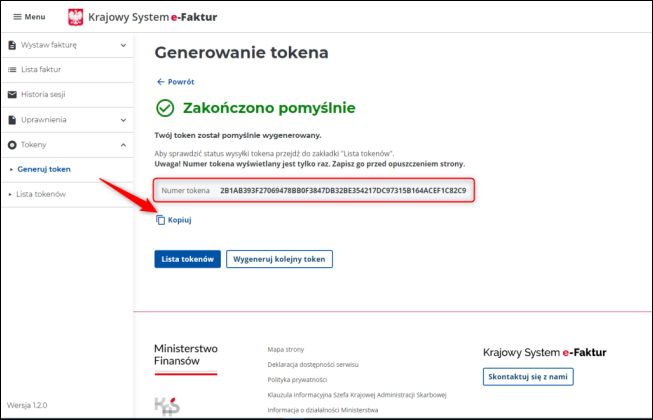This screenshot has width=653, height=420.
Task: Click the copy icon beside Kopiuj
Action: pos(160,219)
